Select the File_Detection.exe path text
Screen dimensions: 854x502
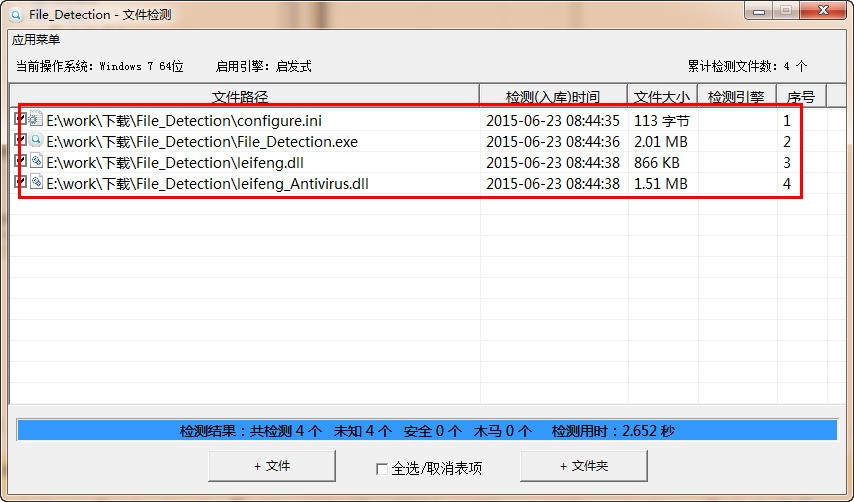pos(202,142)
